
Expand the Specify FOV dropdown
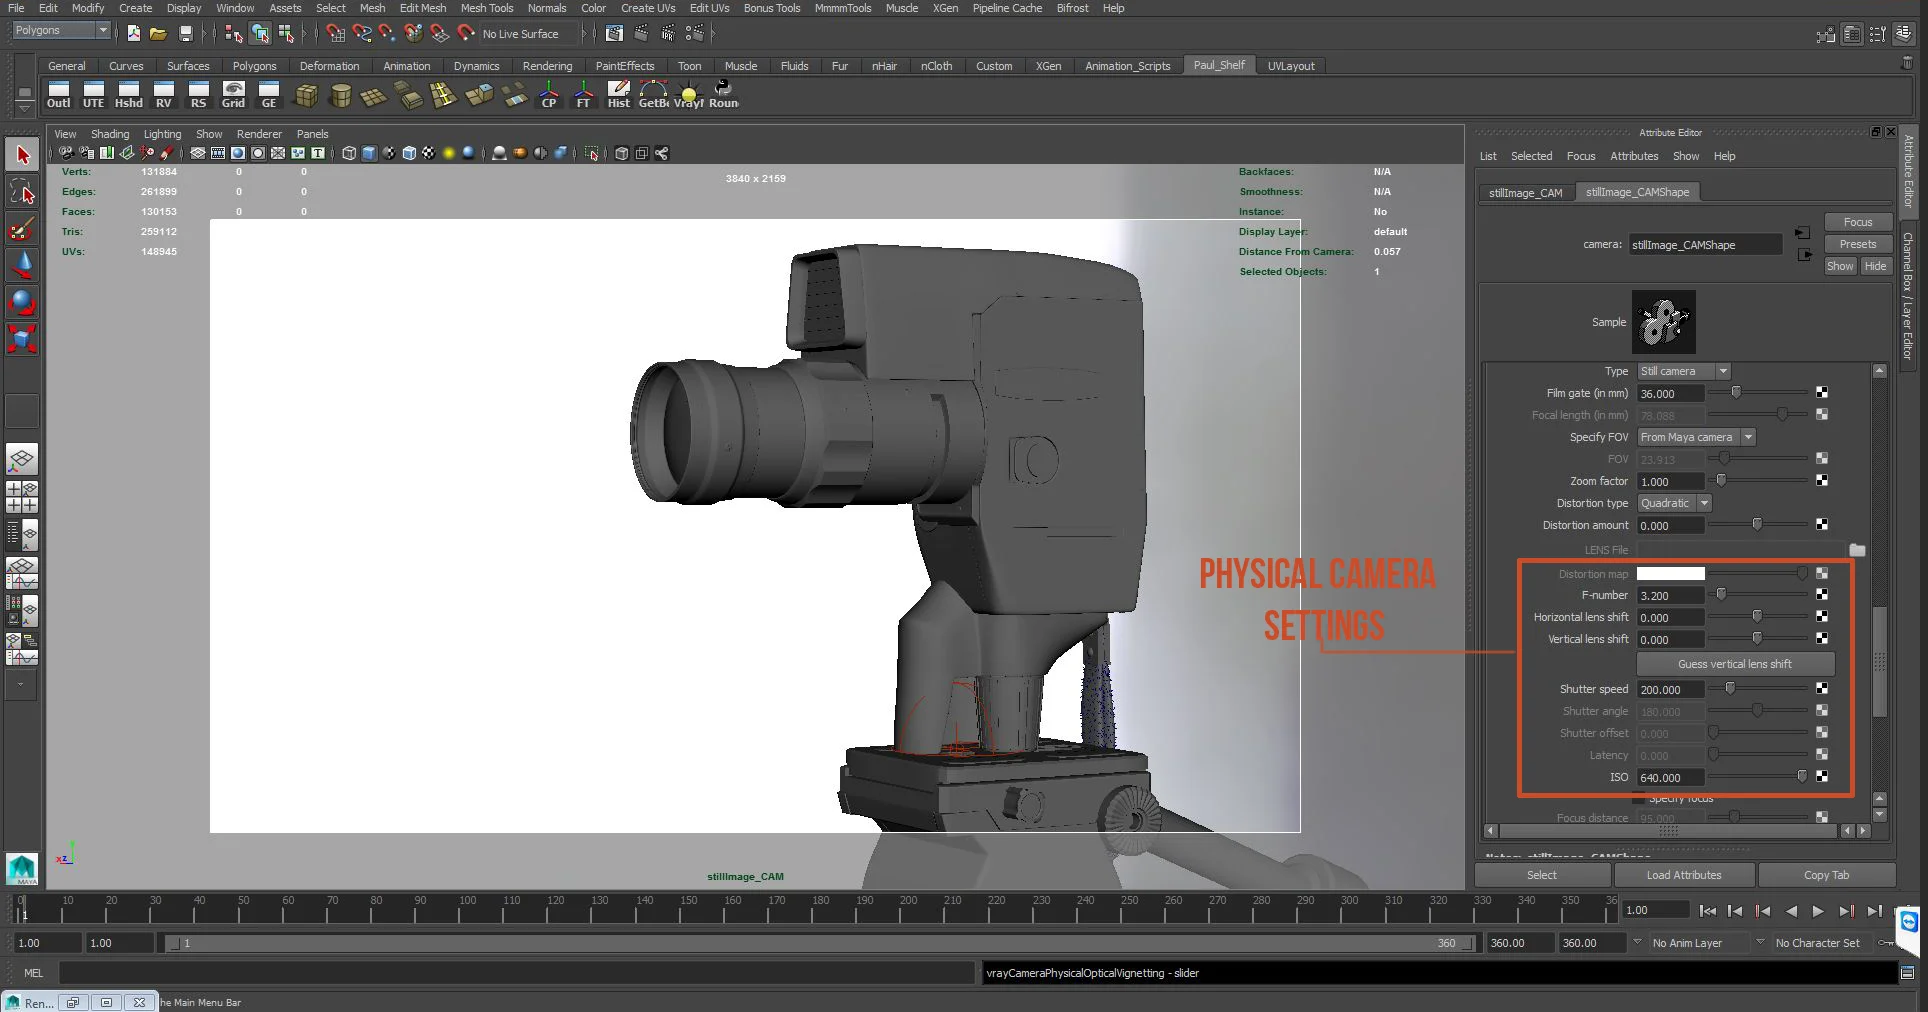1696,437
